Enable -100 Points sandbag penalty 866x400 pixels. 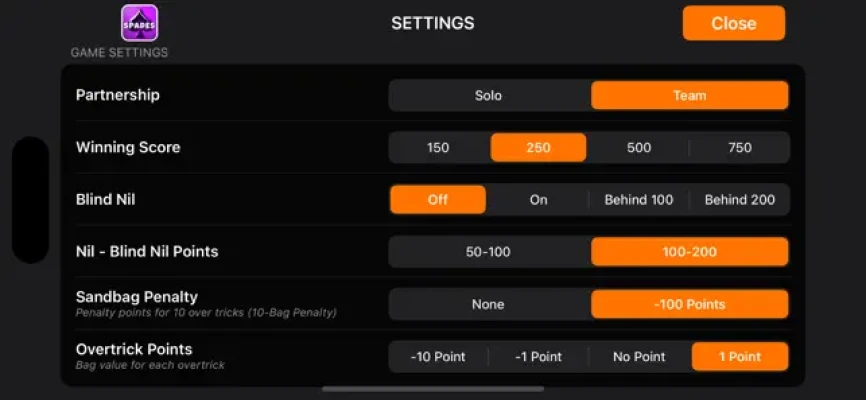point(689,304)
